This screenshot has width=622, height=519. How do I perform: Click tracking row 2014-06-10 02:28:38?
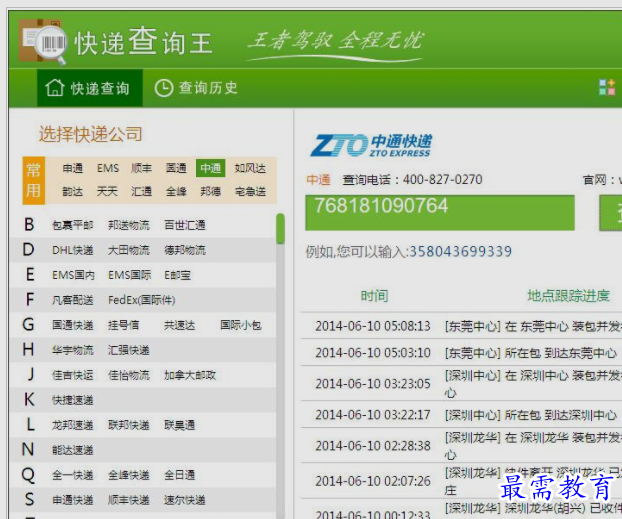click(461, 446)
